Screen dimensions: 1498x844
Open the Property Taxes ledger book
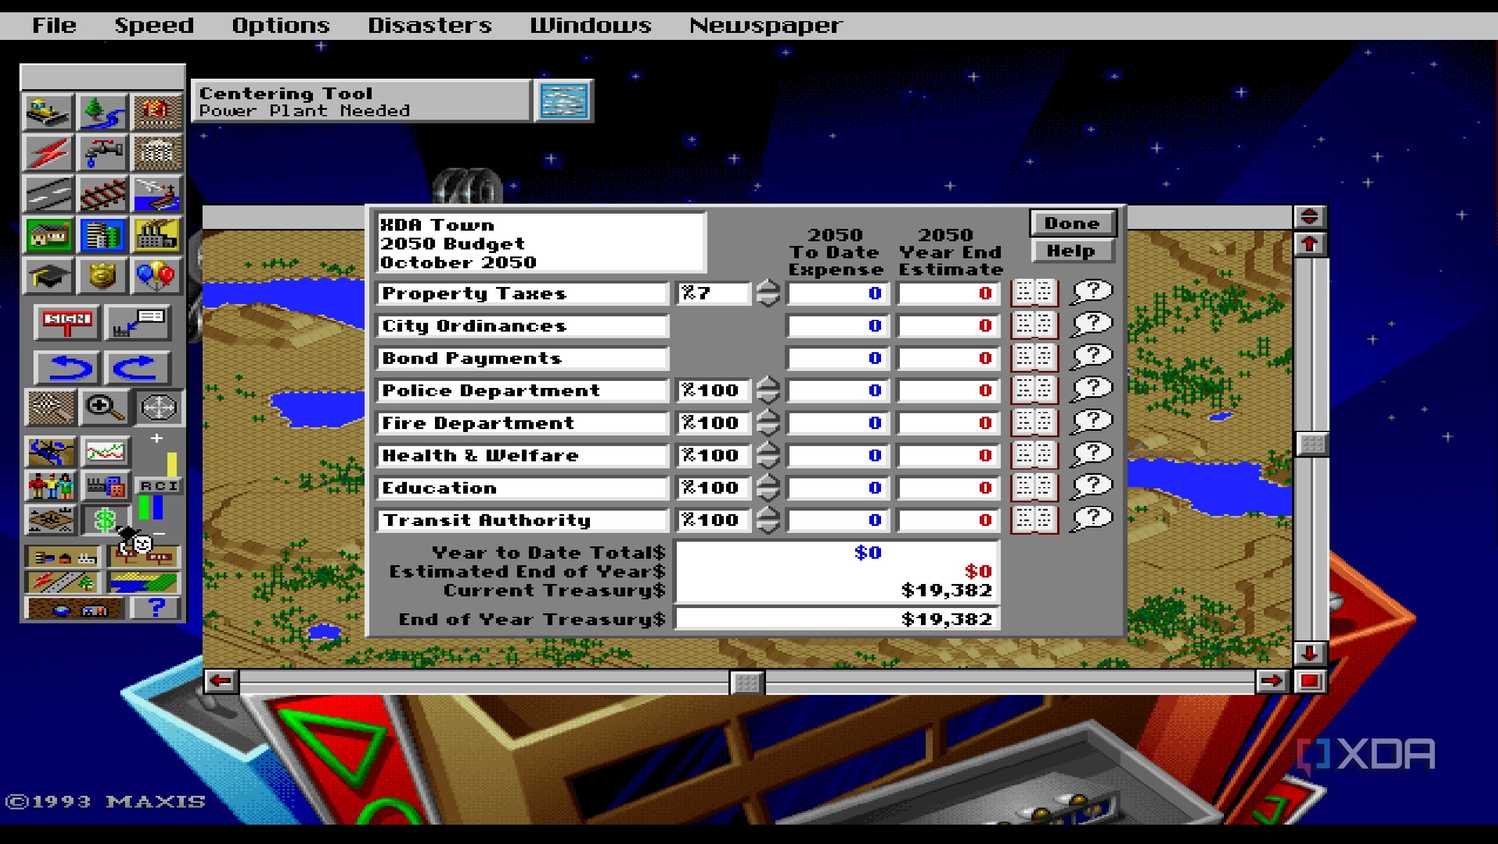tap(1034, 292)
